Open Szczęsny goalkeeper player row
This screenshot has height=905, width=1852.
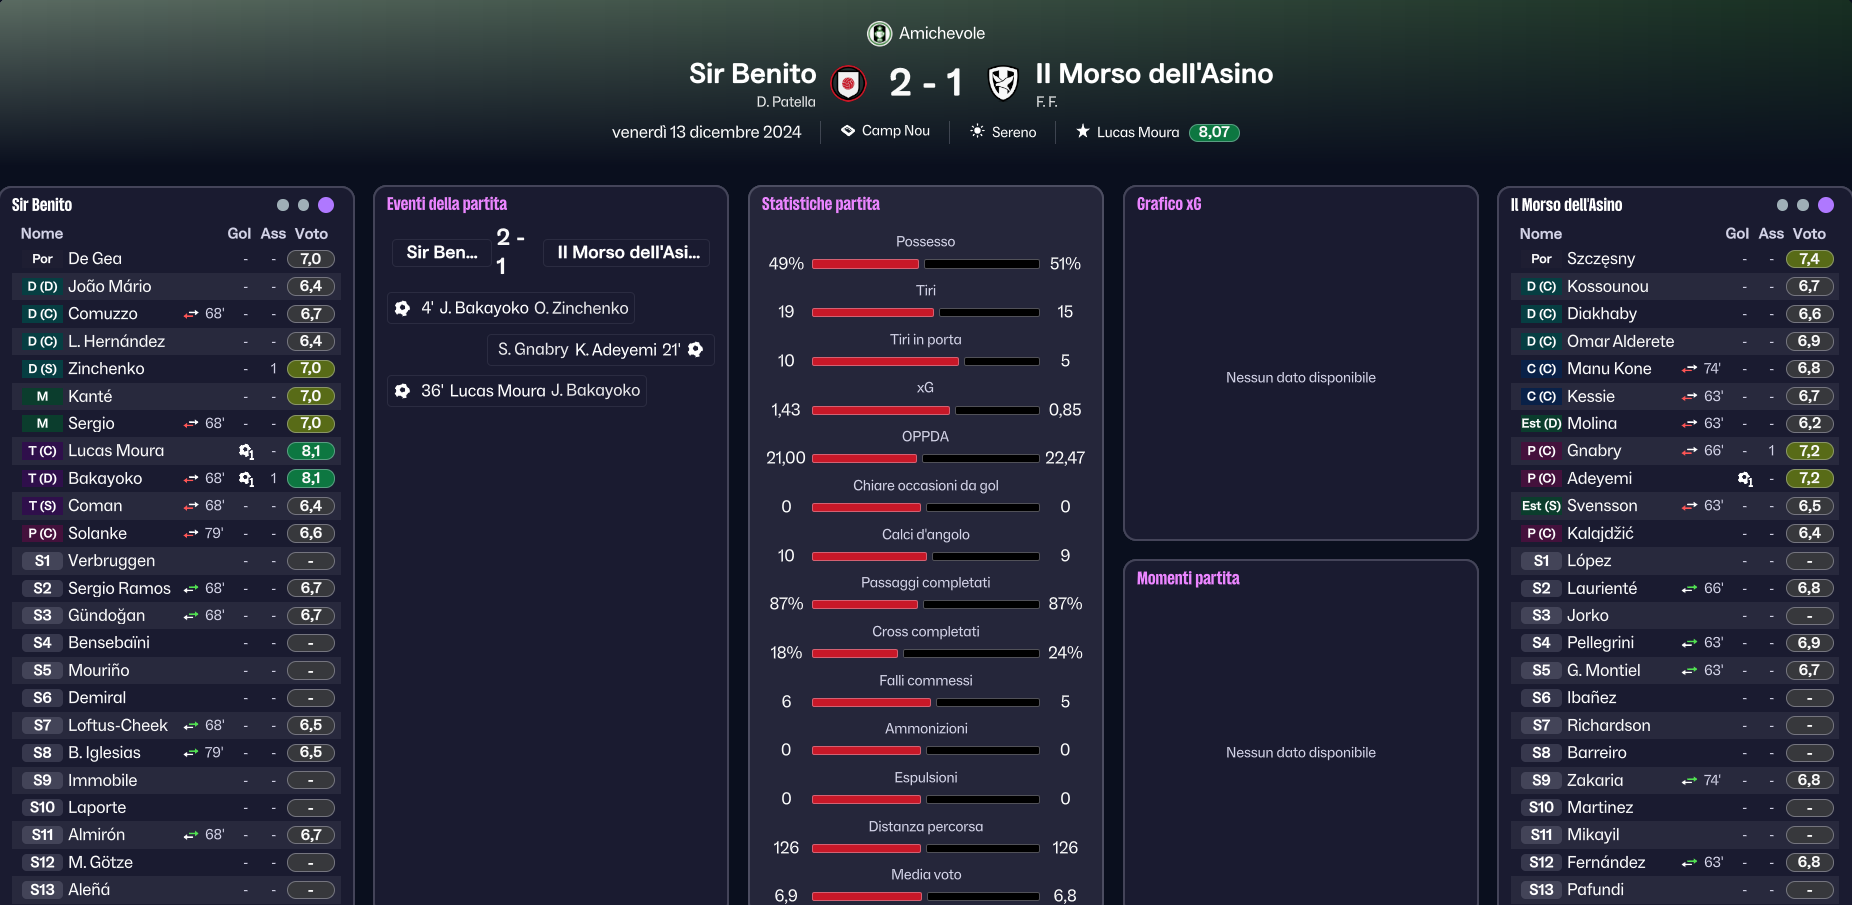pos(1674,259)
